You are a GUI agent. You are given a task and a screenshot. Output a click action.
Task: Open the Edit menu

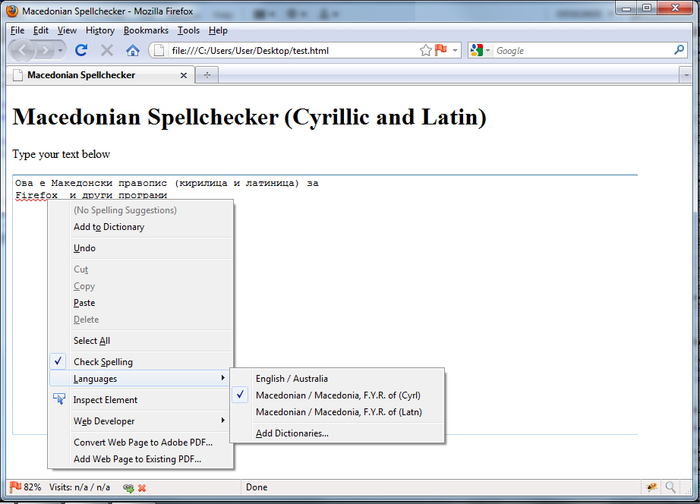coord(41,30)
